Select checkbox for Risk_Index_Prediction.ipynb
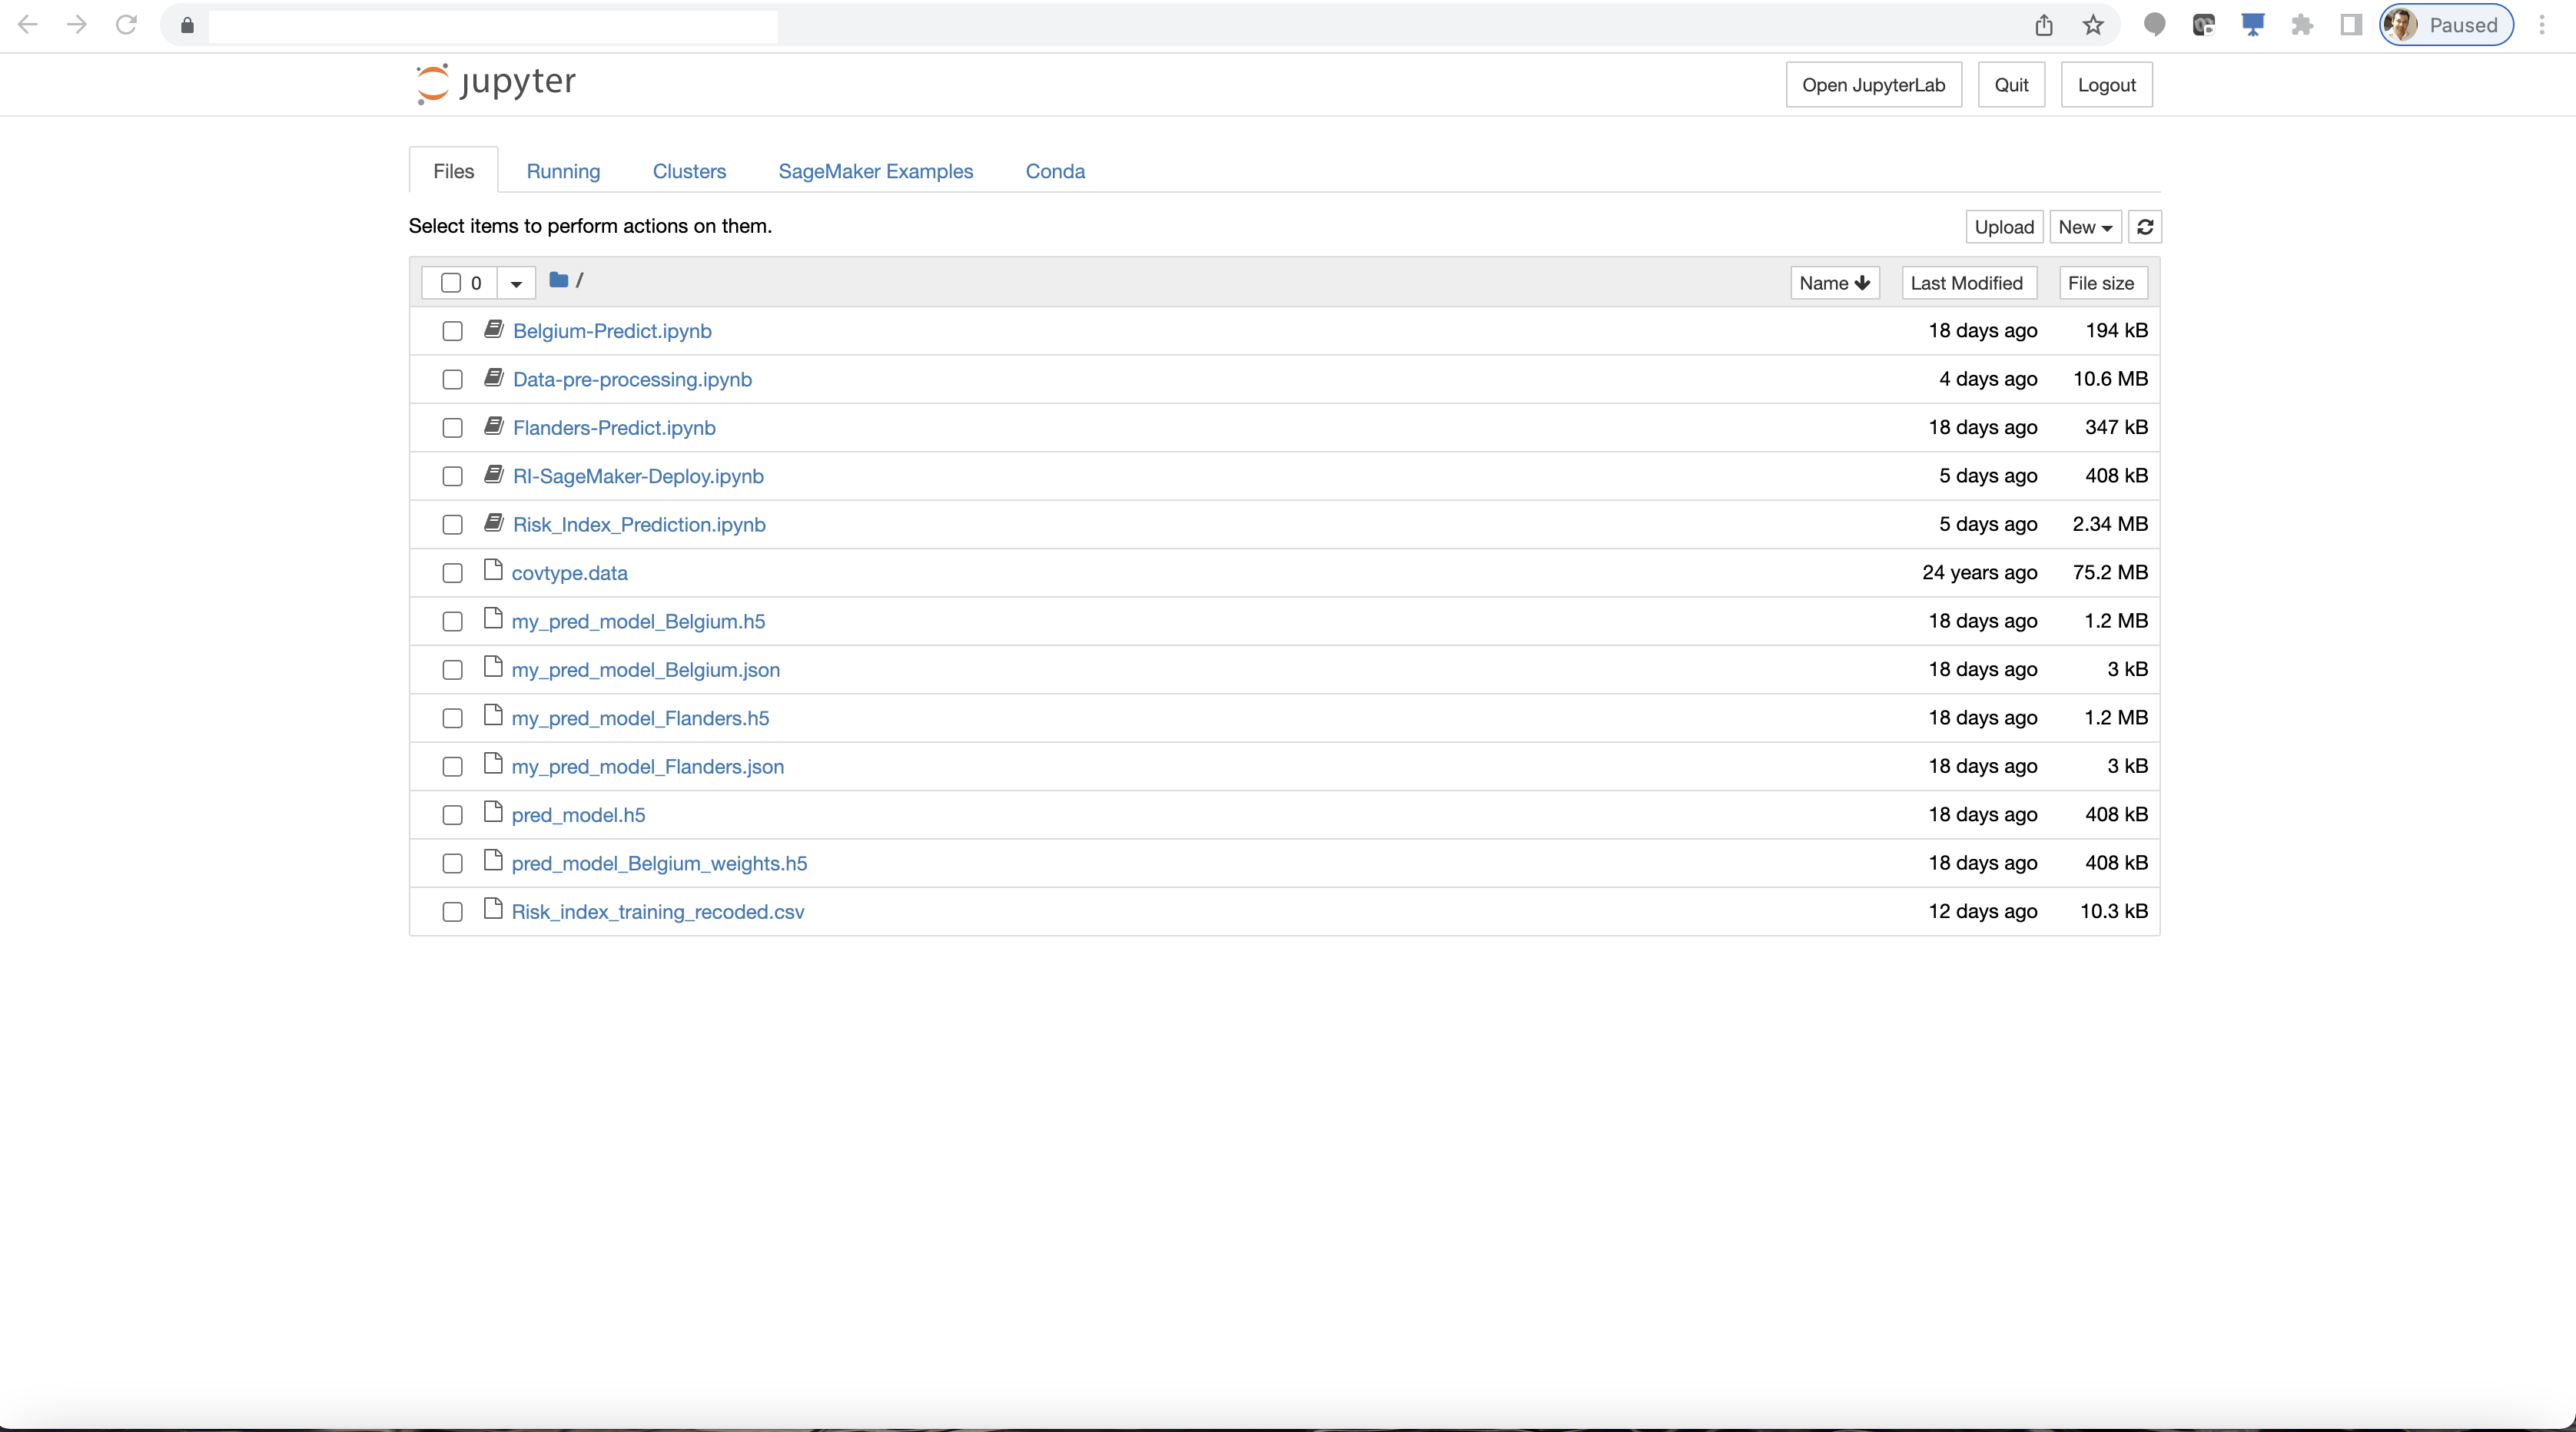Image resolution: width=2576 pixels, height=1432 pixels. (452, 525)
